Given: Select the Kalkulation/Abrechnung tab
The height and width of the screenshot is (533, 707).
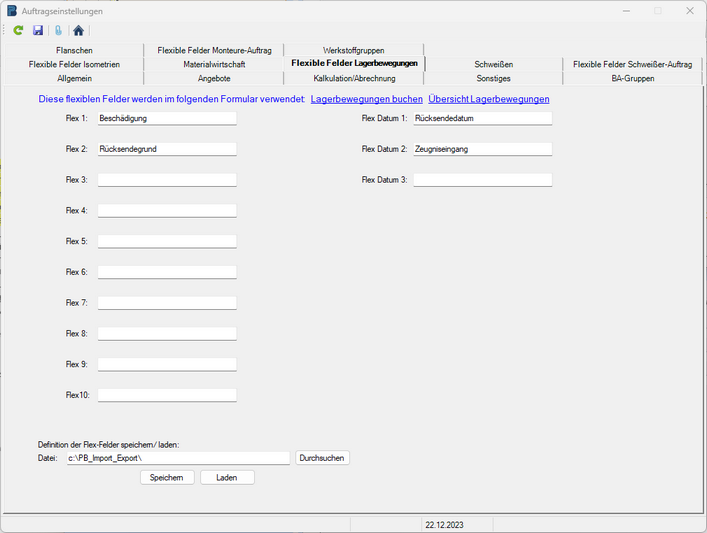Looking at the screenshot, I should pyautogui.click(x=354, y=78).
